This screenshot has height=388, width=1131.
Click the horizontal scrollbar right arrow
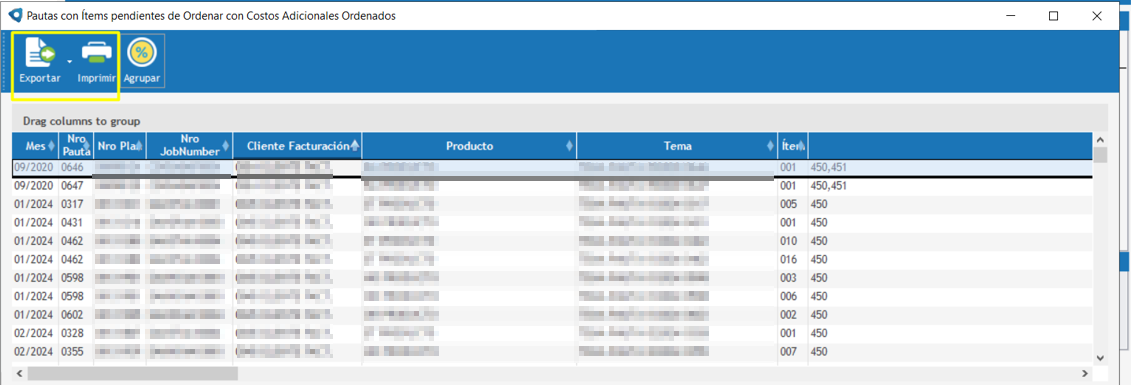[x=1085, y=374]
